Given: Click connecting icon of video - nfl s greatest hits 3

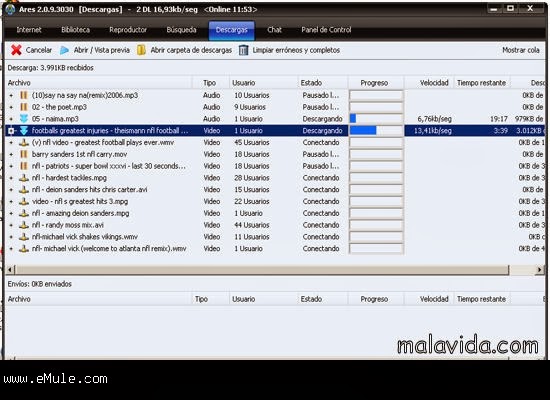Looking at the screenshot, I should pyautogui.click(x=24, y=201).
